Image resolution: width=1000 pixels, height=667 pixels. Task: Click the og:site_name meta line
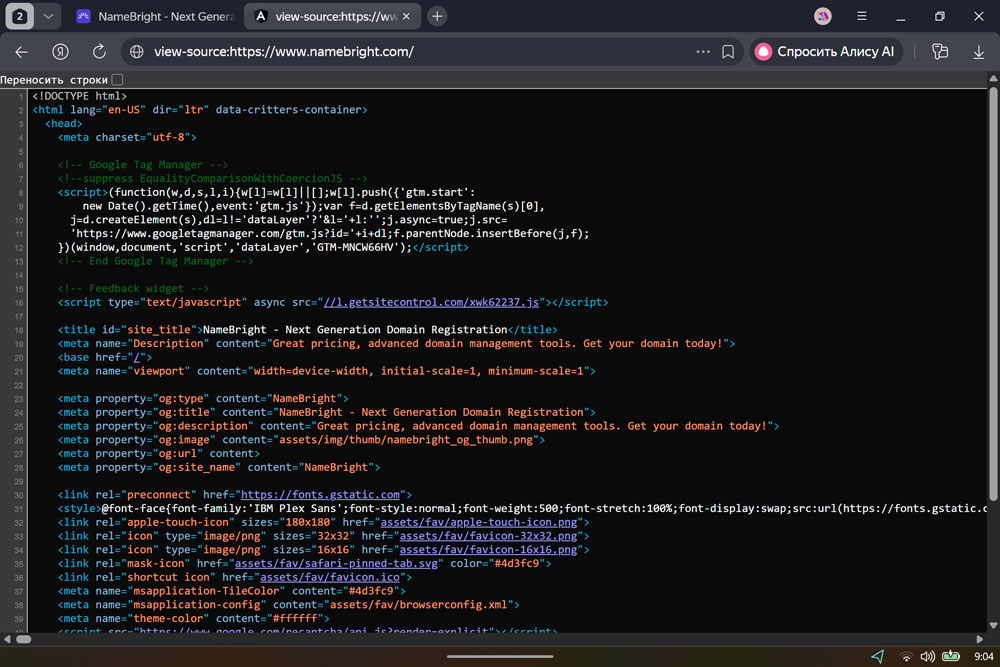(219, 467)
